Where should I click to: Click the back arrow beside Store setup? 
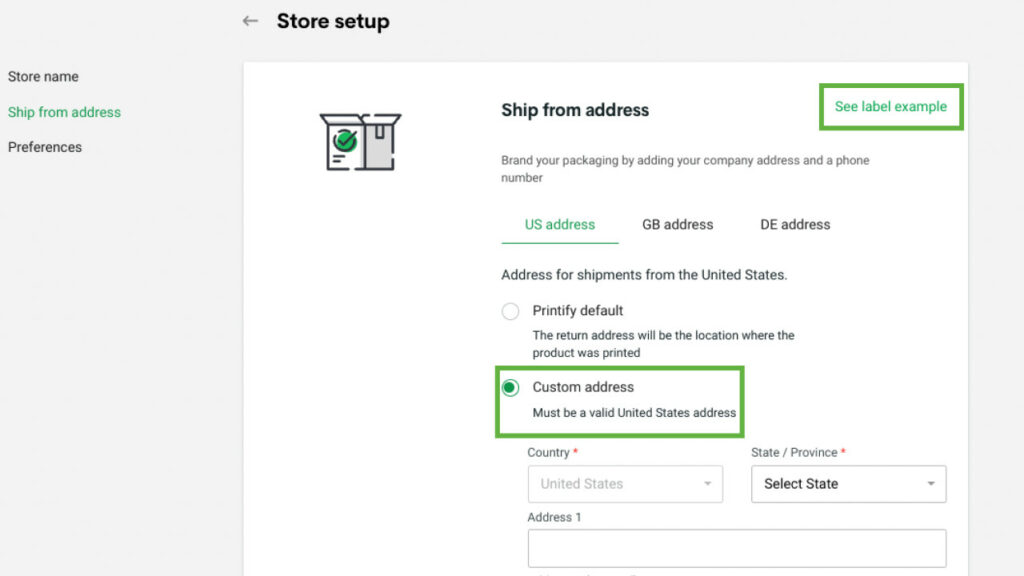[x=250, y=20]
